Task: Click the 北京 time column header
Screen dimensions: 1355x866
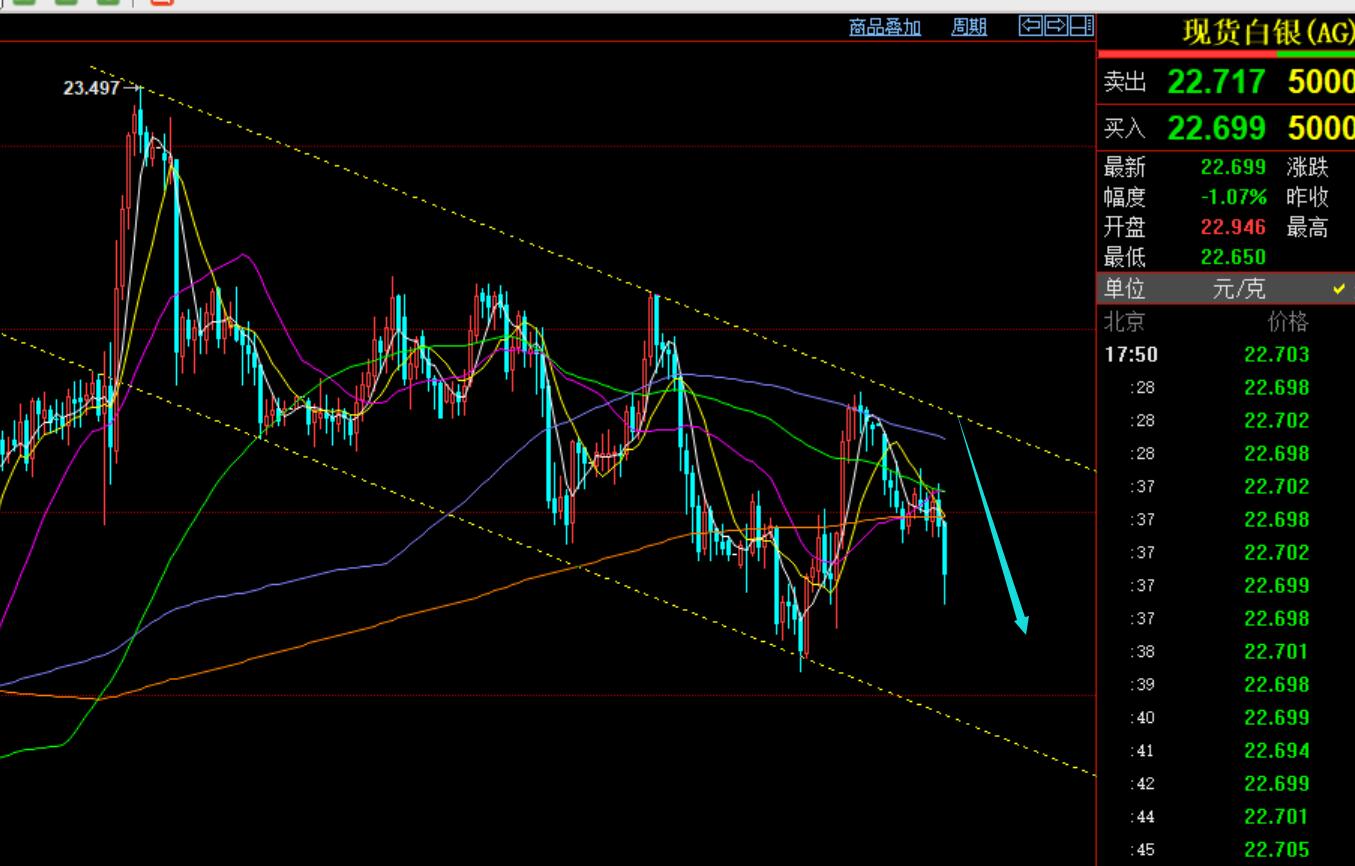Action: [1124, 322]
